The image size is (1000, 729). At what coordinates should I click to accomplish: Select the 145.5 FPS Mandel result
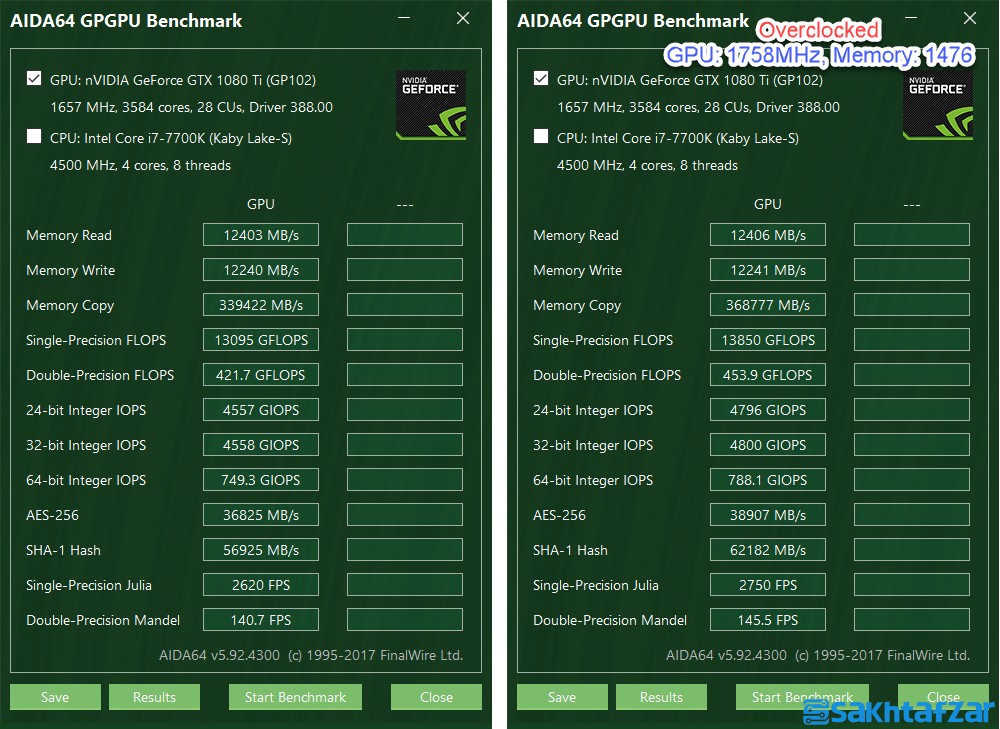pos(768,620)
